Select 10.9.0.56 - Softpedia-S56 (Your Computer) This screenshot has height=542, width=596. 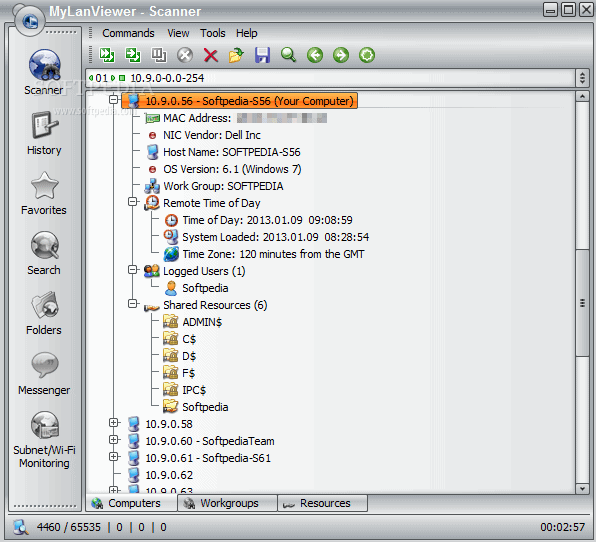click(239, 101)
